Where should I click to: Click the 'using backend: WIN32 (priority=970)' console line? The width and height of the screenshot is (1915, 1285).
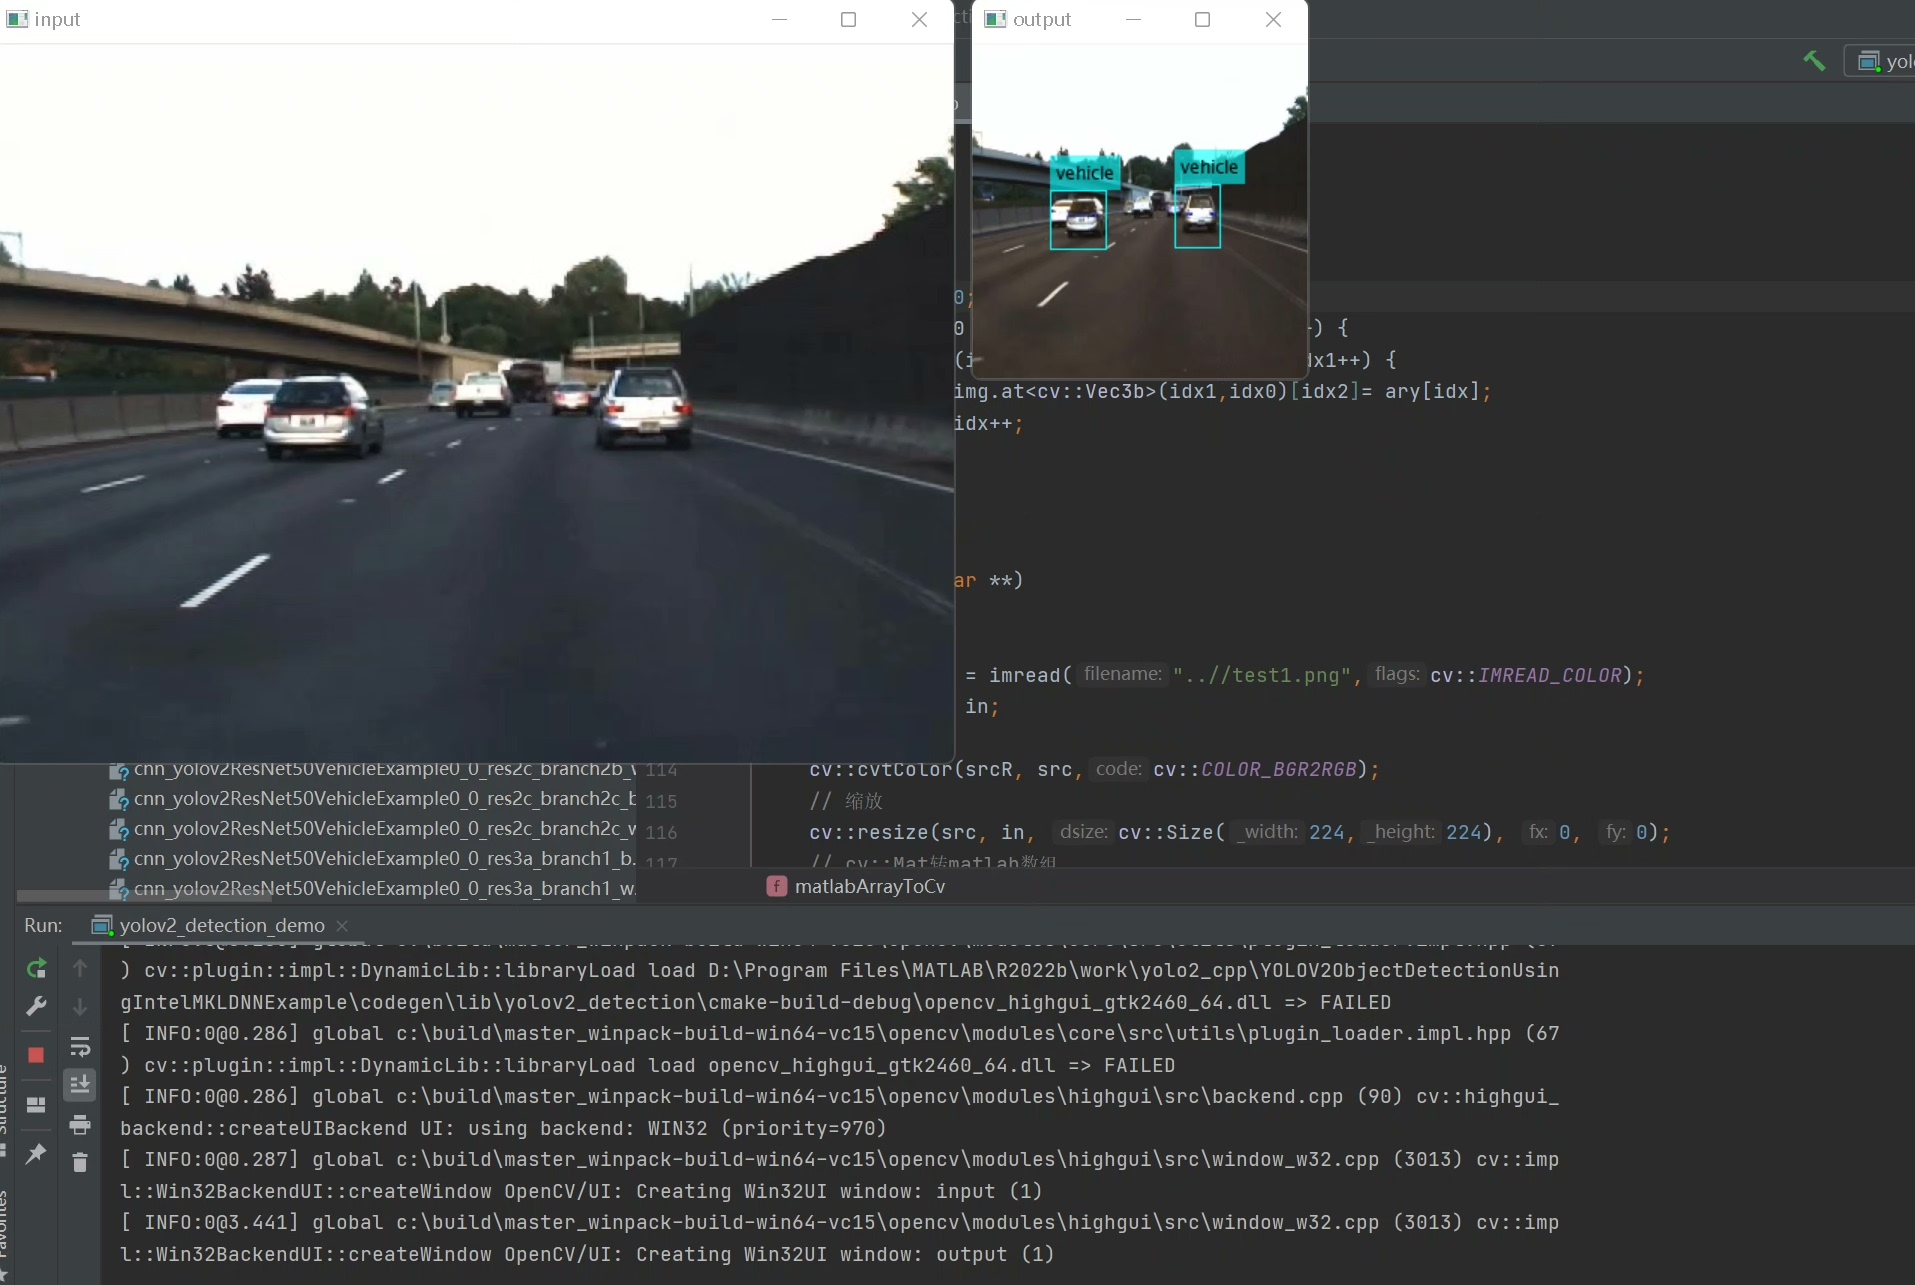[503, 1128]
